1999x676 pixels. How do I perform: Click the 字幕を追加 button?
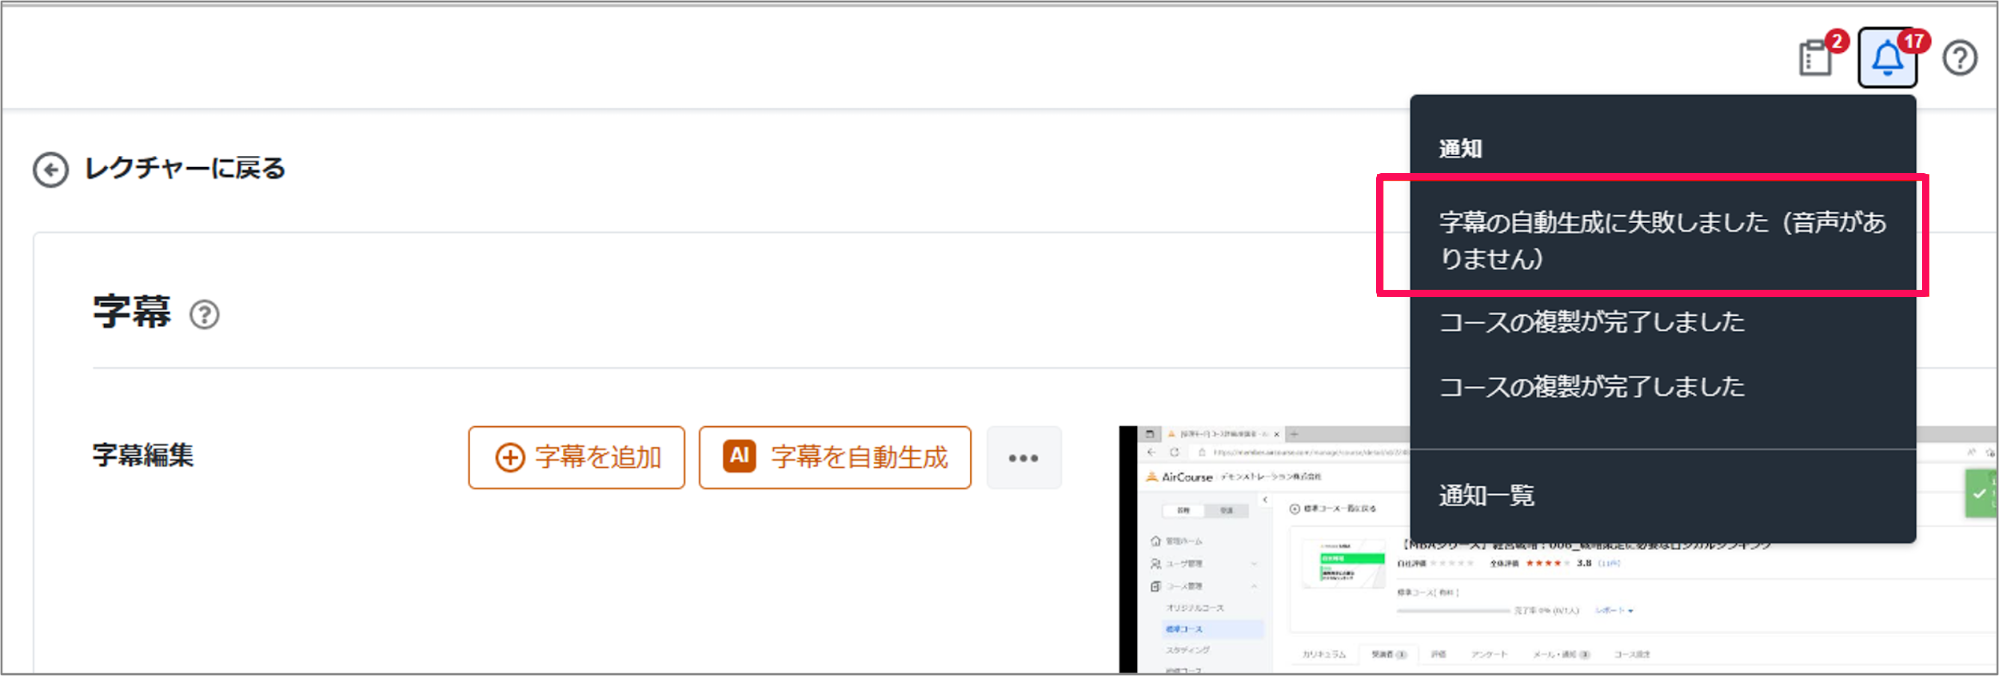pos(577,458)
